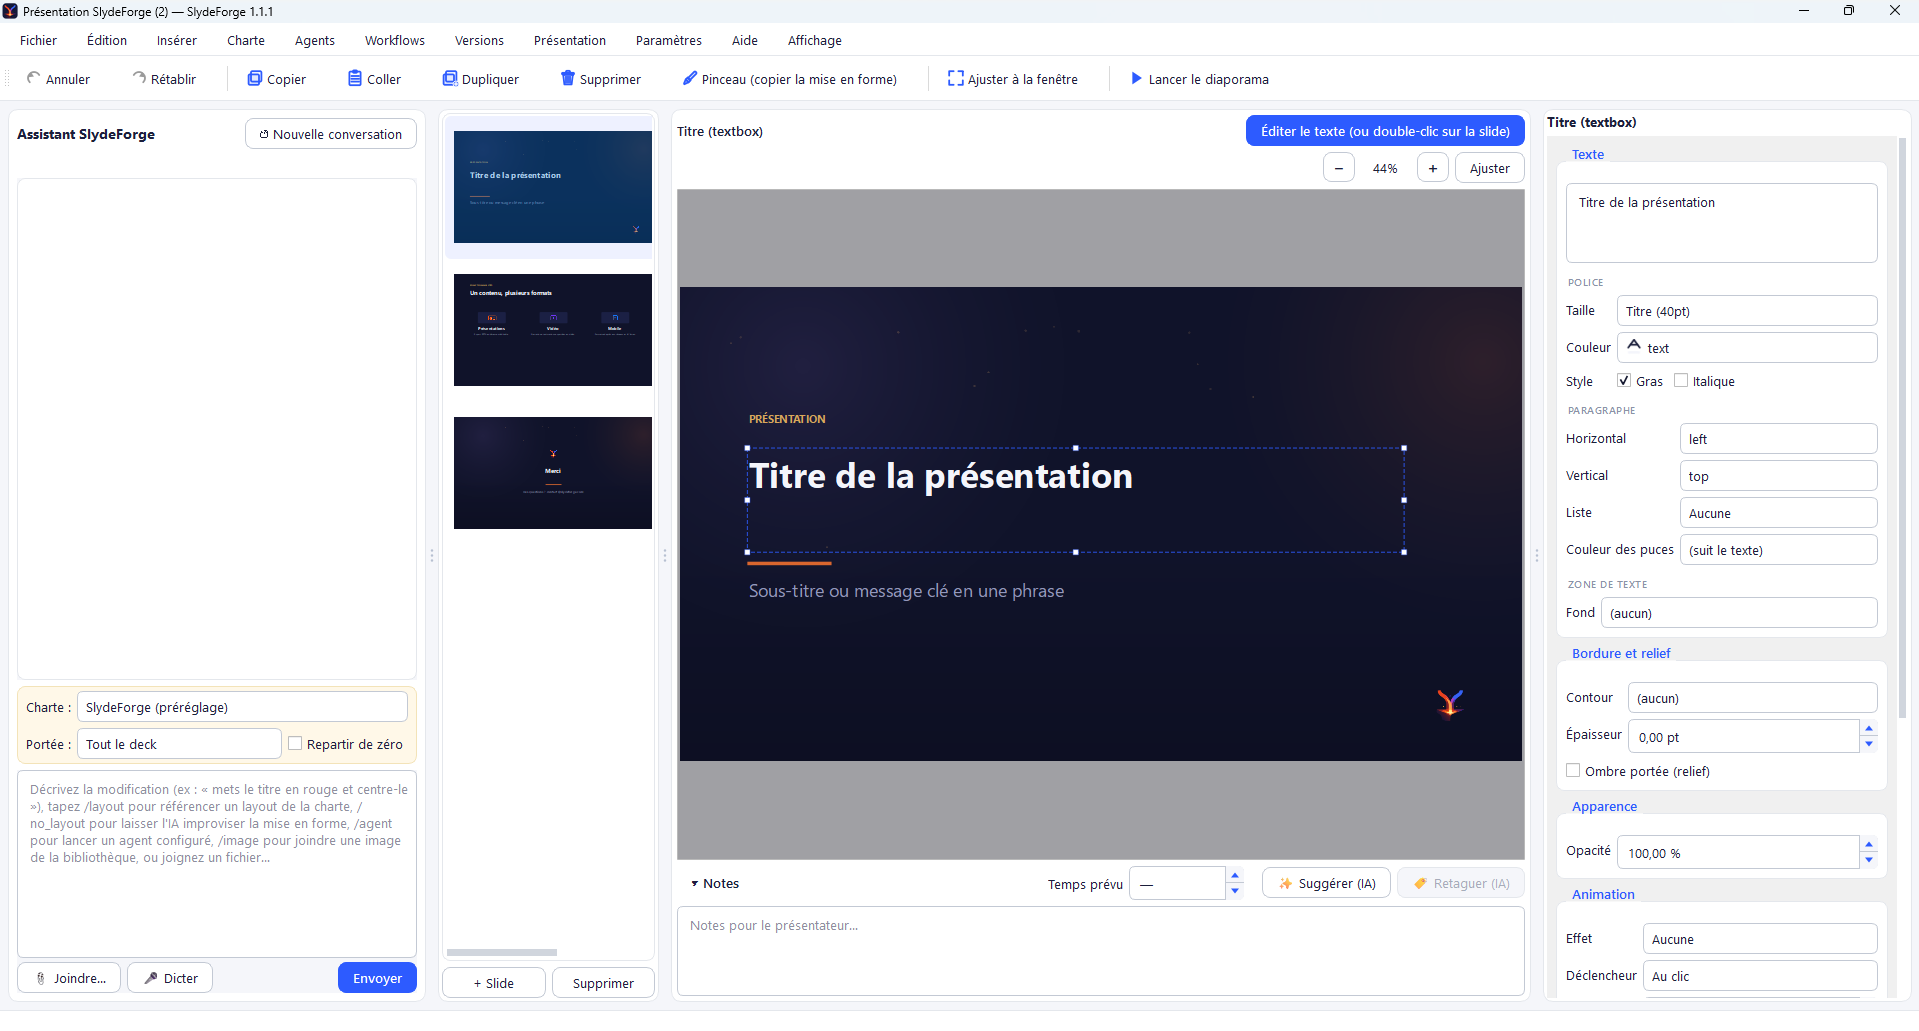Click the Dicter microphone button
This screenshot has height=1031, width=1919.
click(170, 978)
